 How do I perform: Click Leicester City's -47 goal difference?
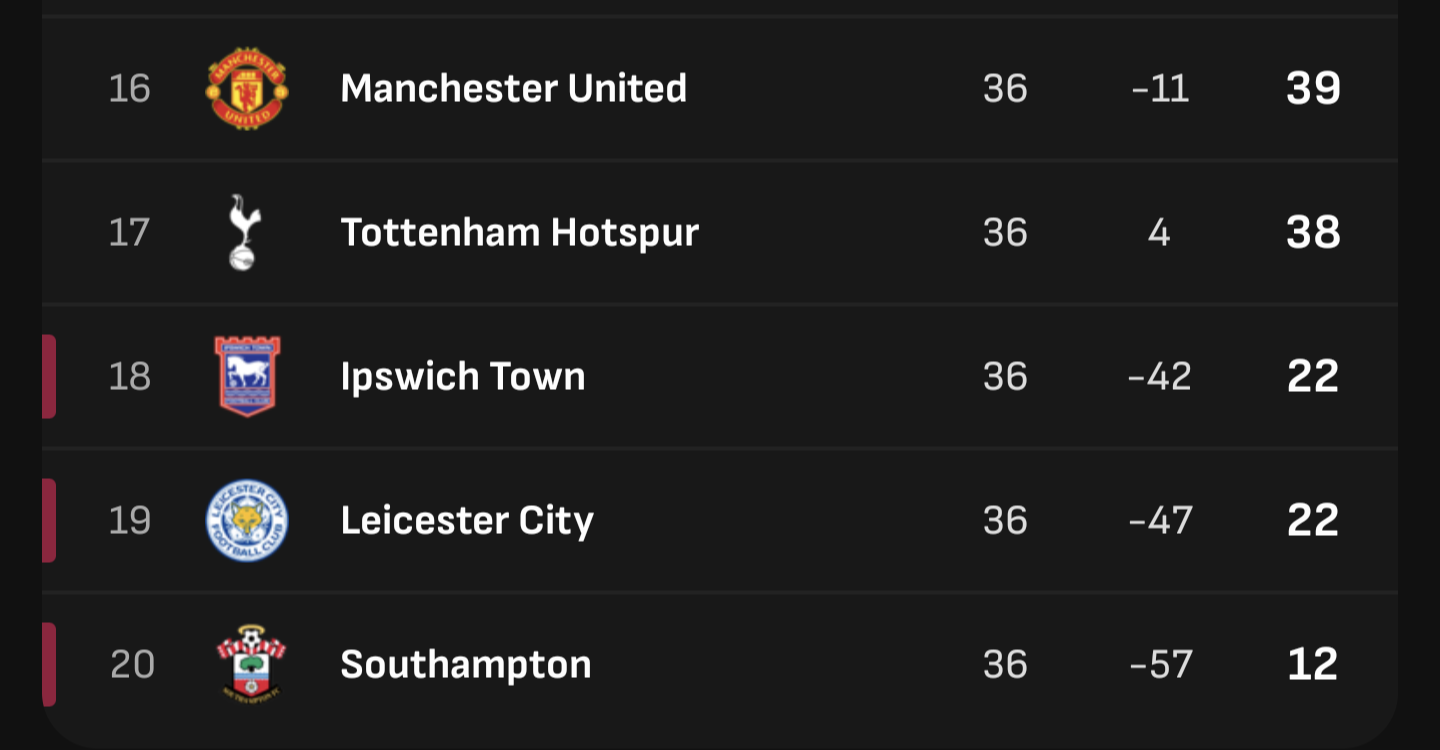point(1160,520)
